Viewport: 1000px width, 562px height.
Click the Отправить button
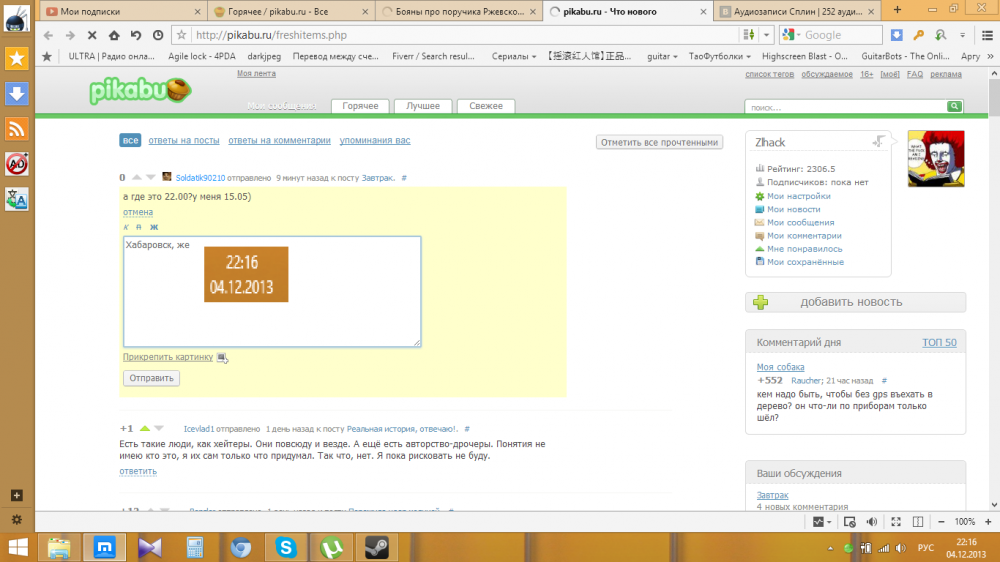click(x=151, y=378)
